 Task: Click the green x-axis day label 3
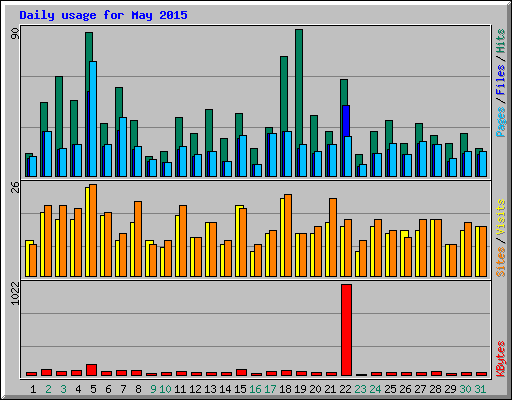pos(63,389)
